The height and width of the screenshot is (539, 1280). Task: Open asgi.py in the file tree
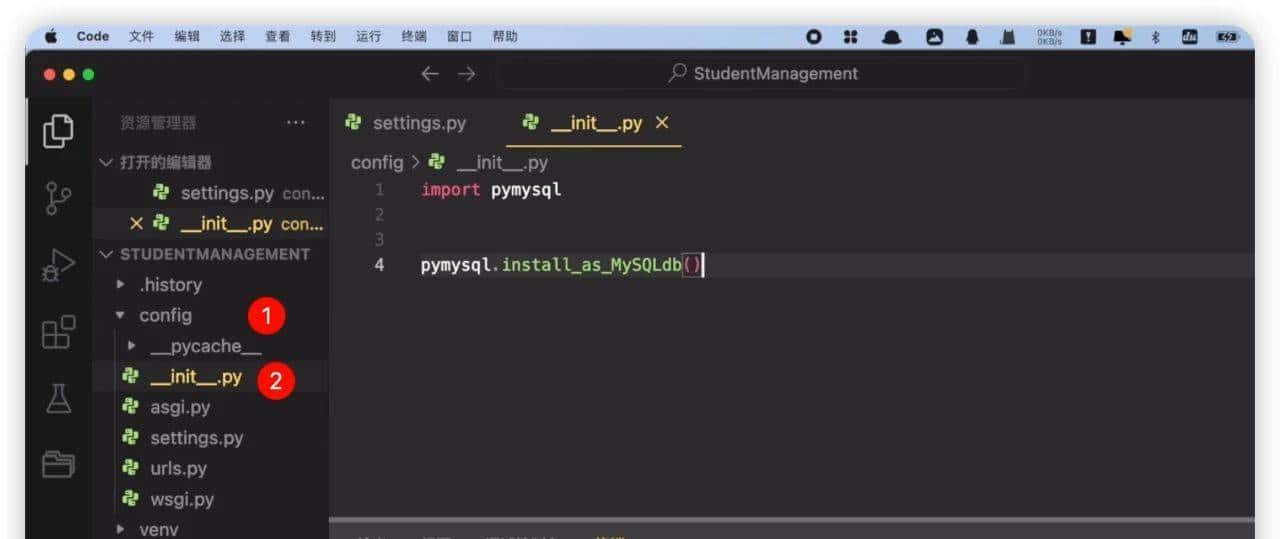211,407
